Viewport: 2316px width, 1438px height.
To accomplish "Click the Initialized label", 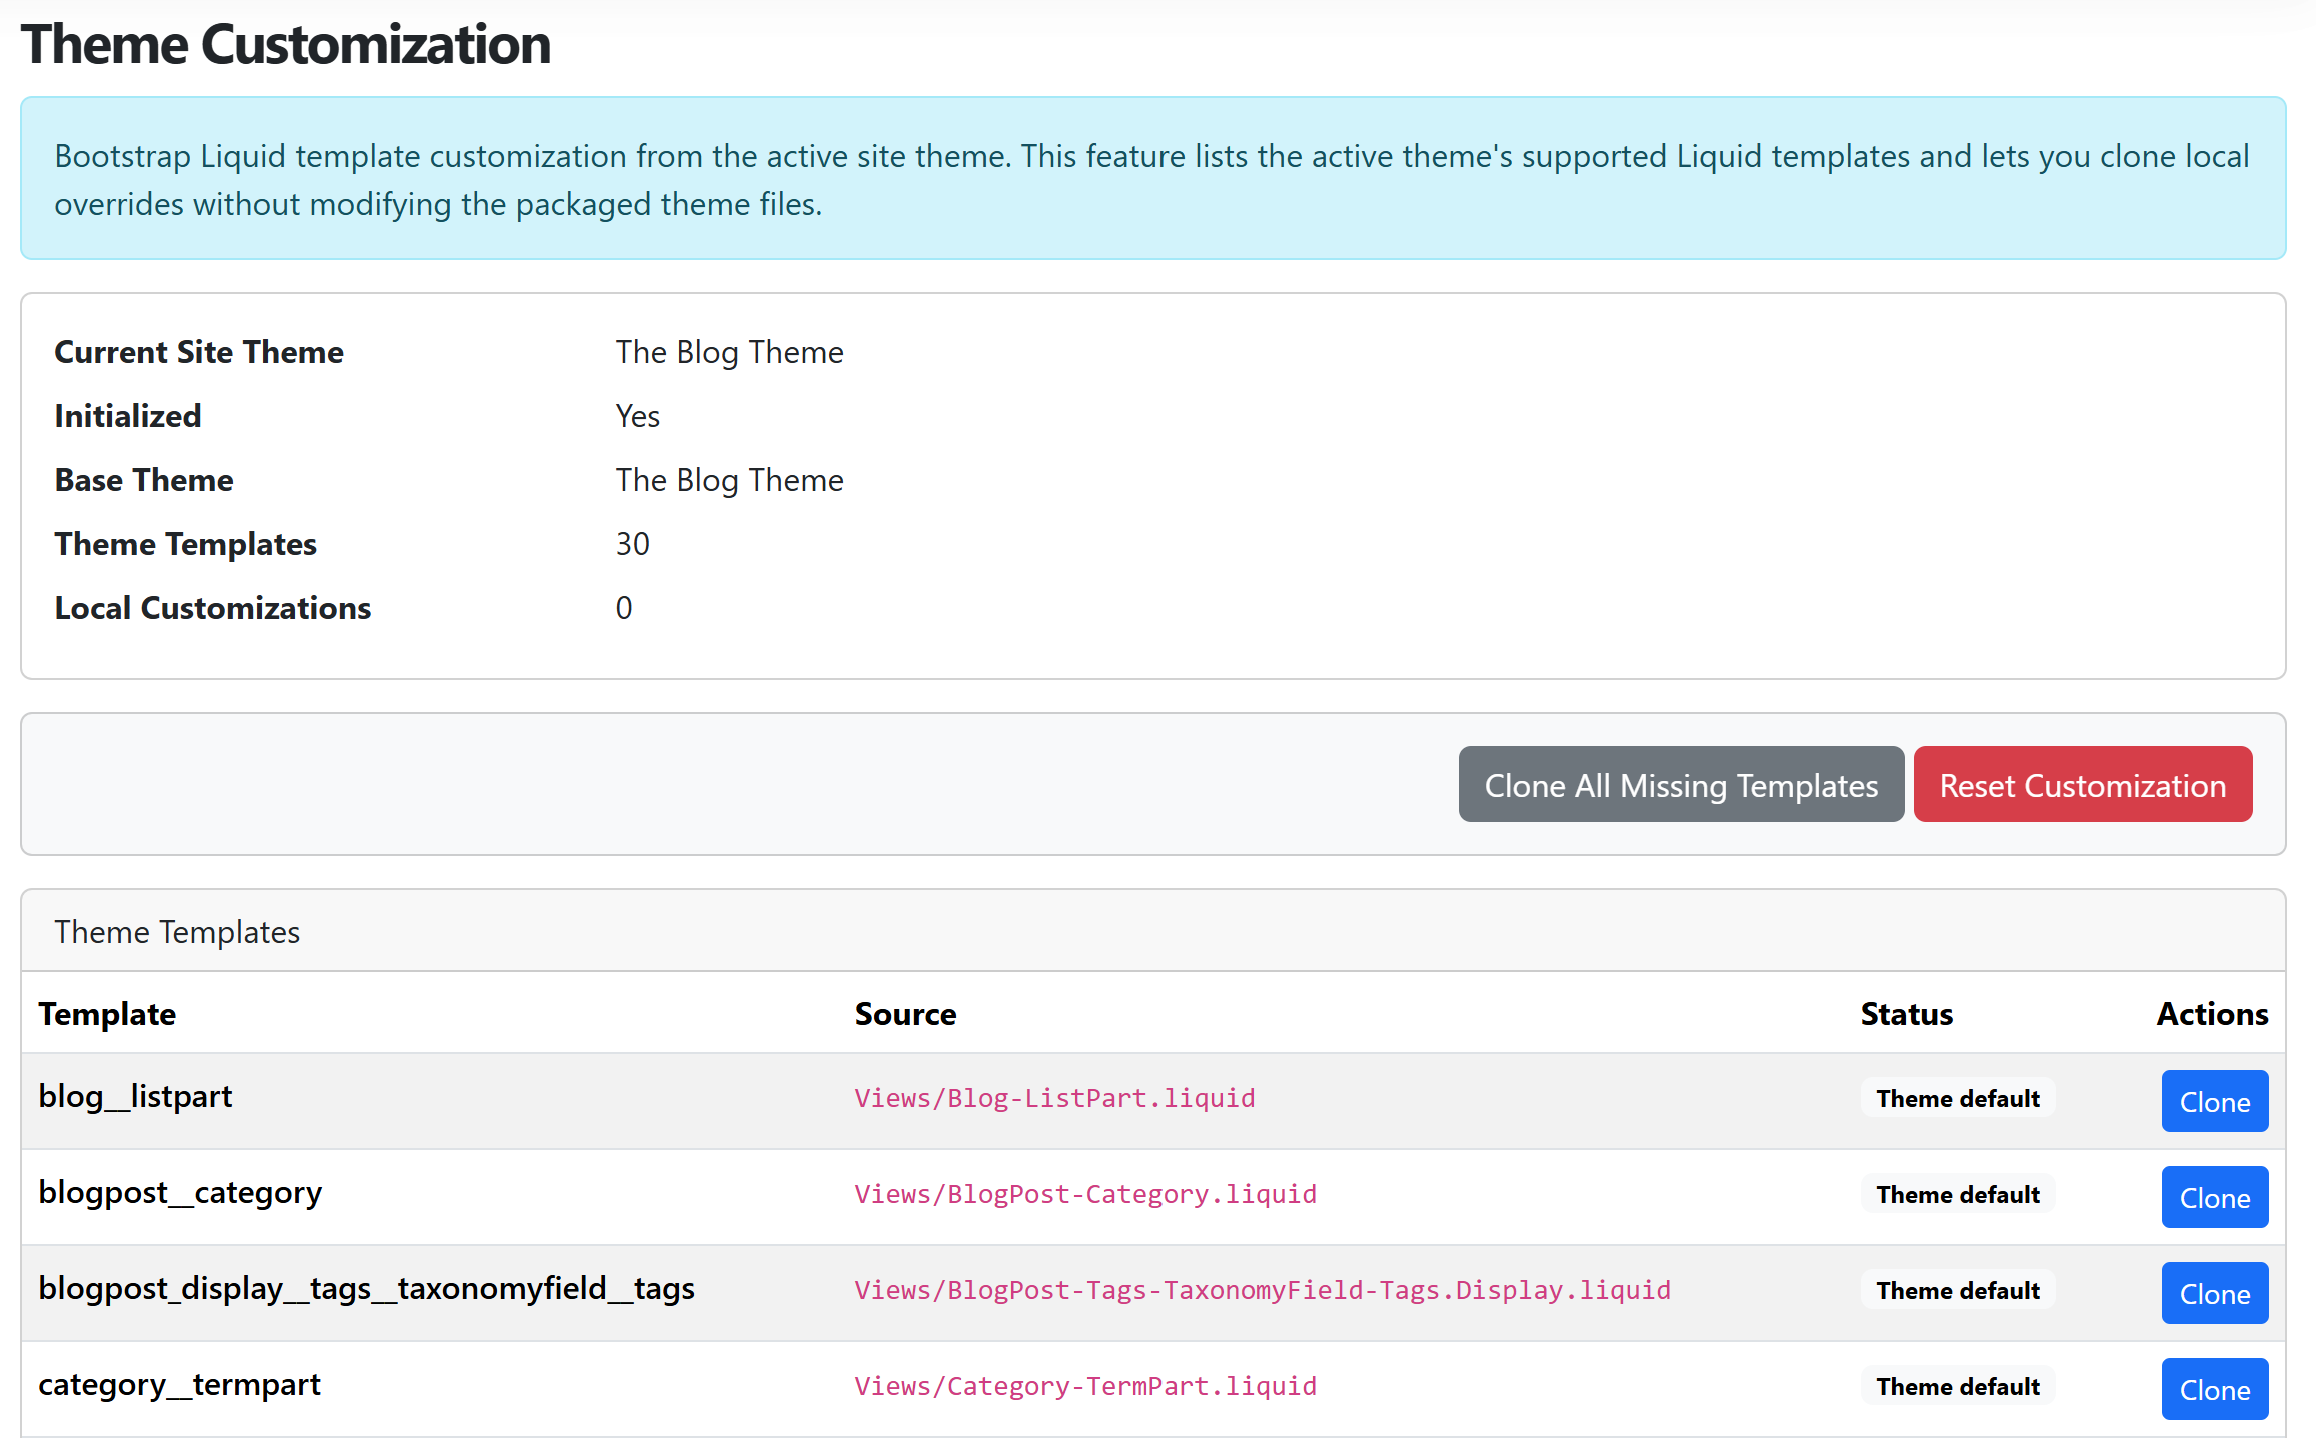I will pyautogui.click(x=128, y=416).
